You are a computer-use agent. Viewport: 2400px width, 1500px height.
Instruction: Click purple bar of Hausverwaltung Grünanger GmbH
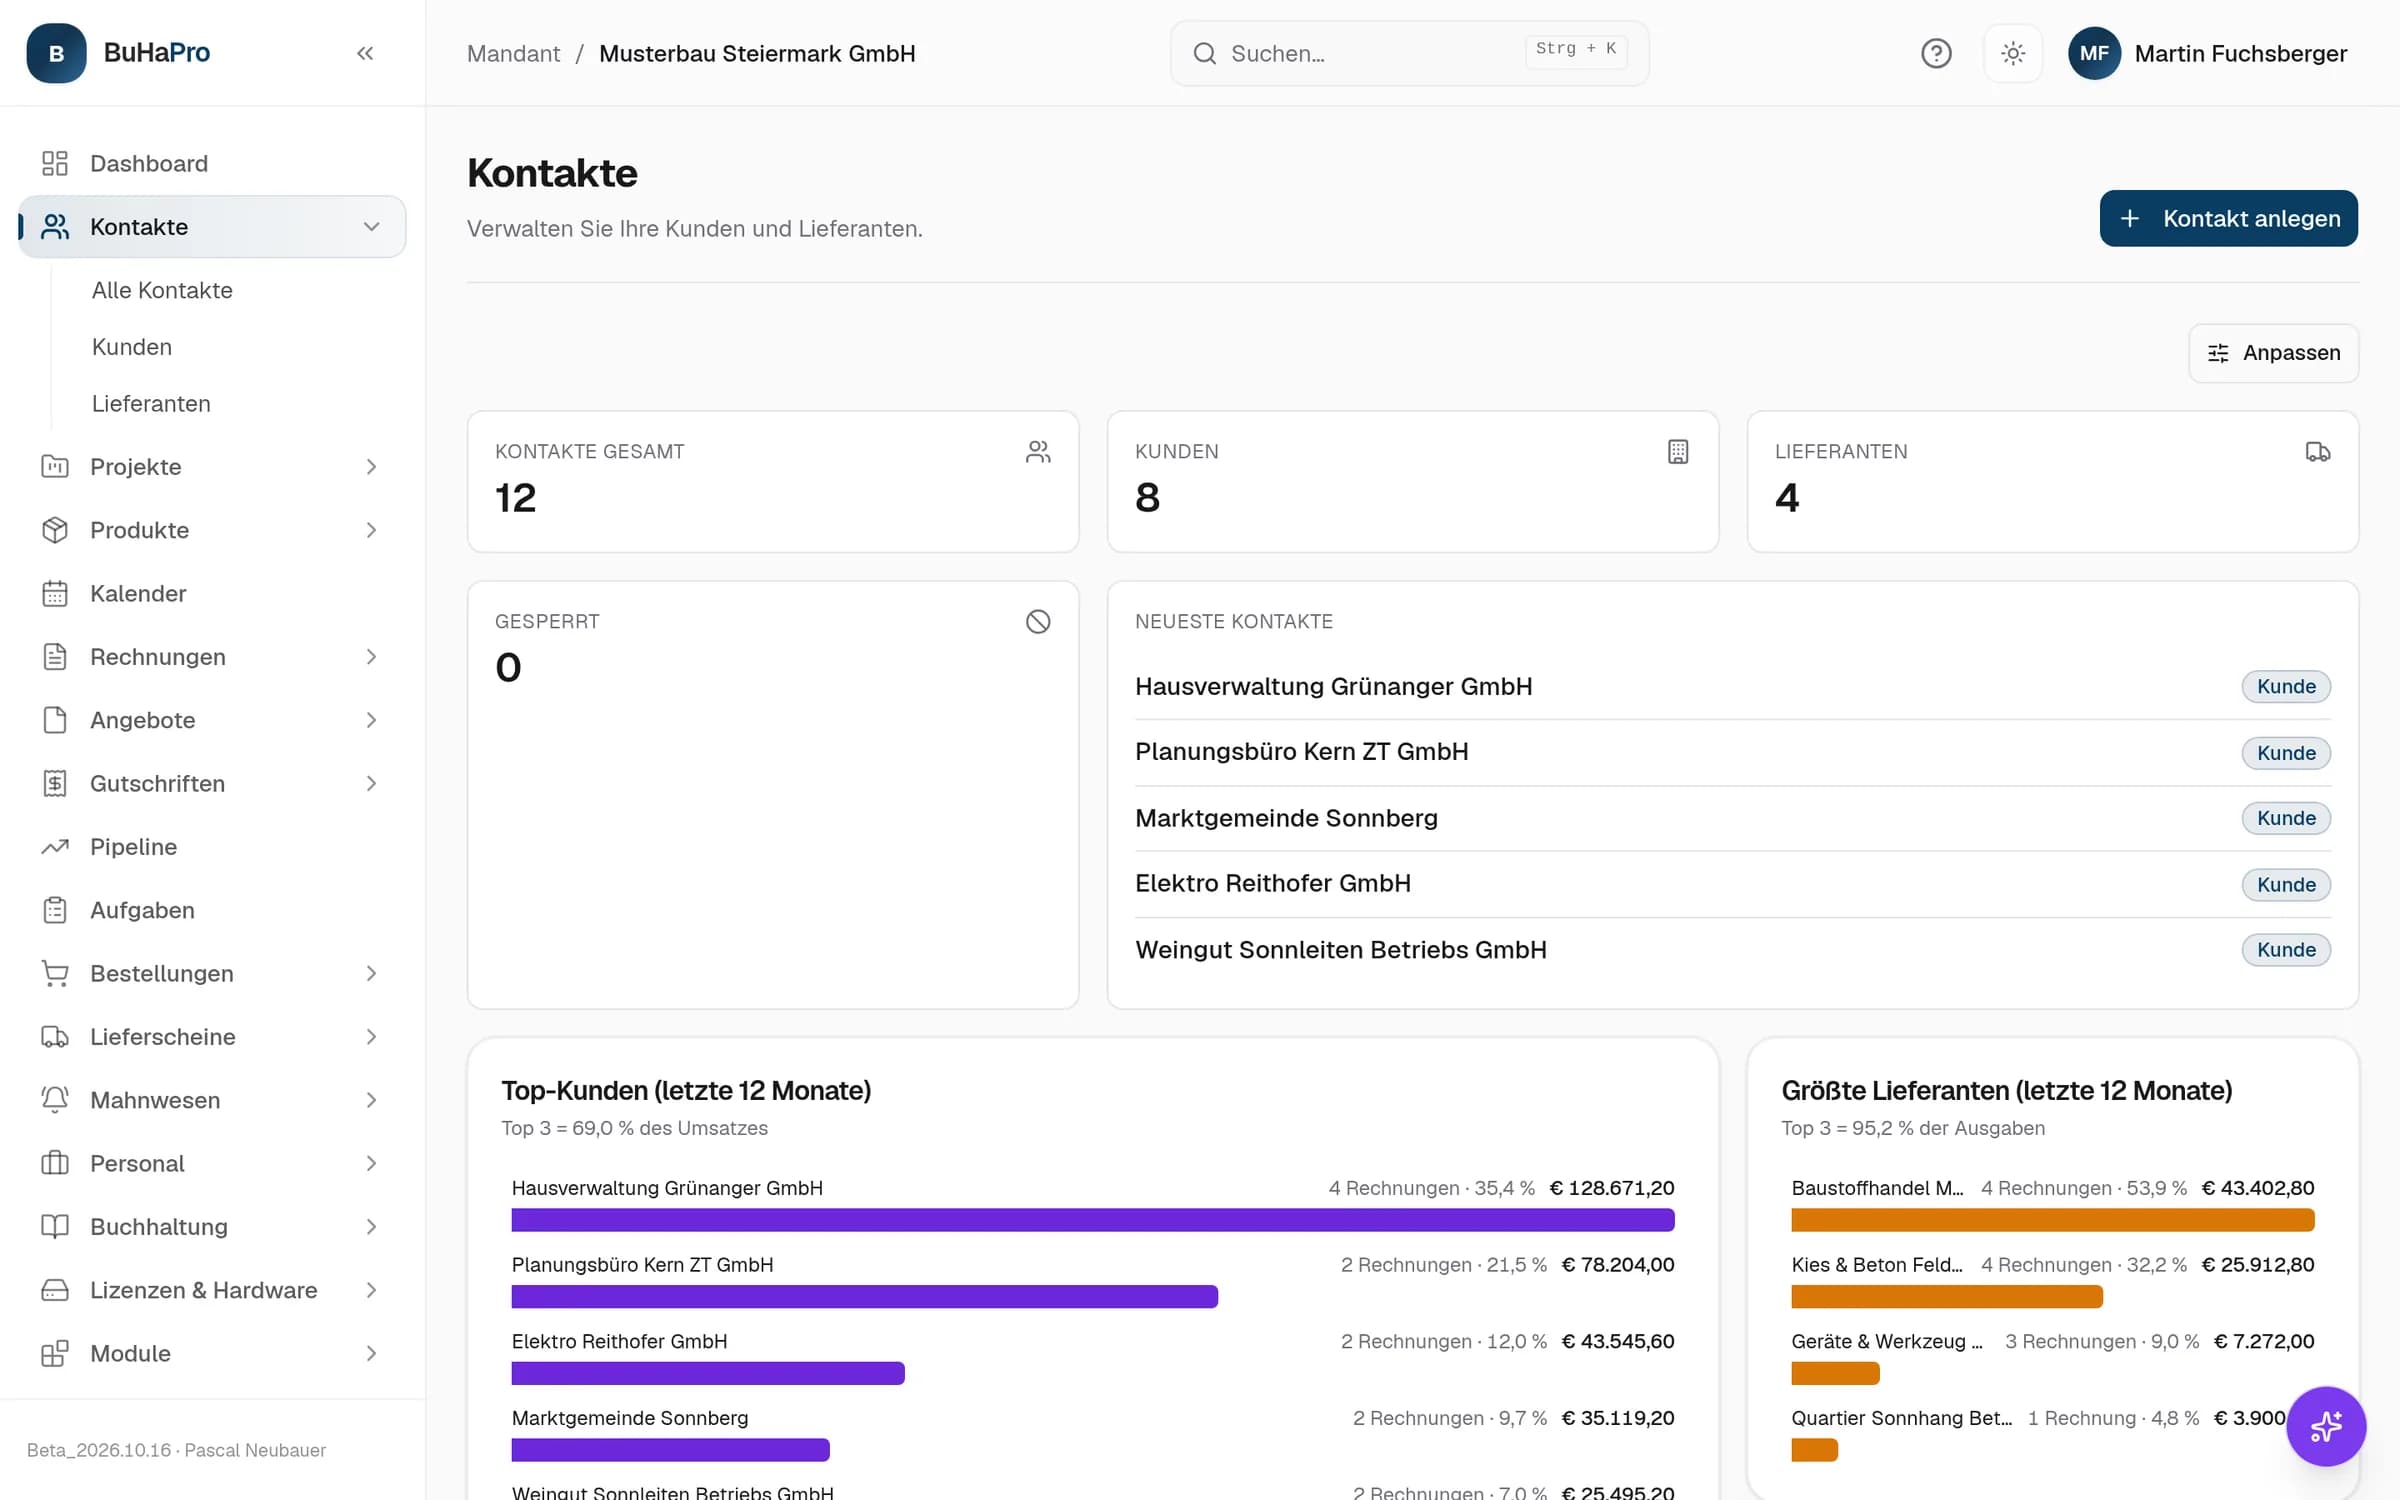click(1093, 1220)
